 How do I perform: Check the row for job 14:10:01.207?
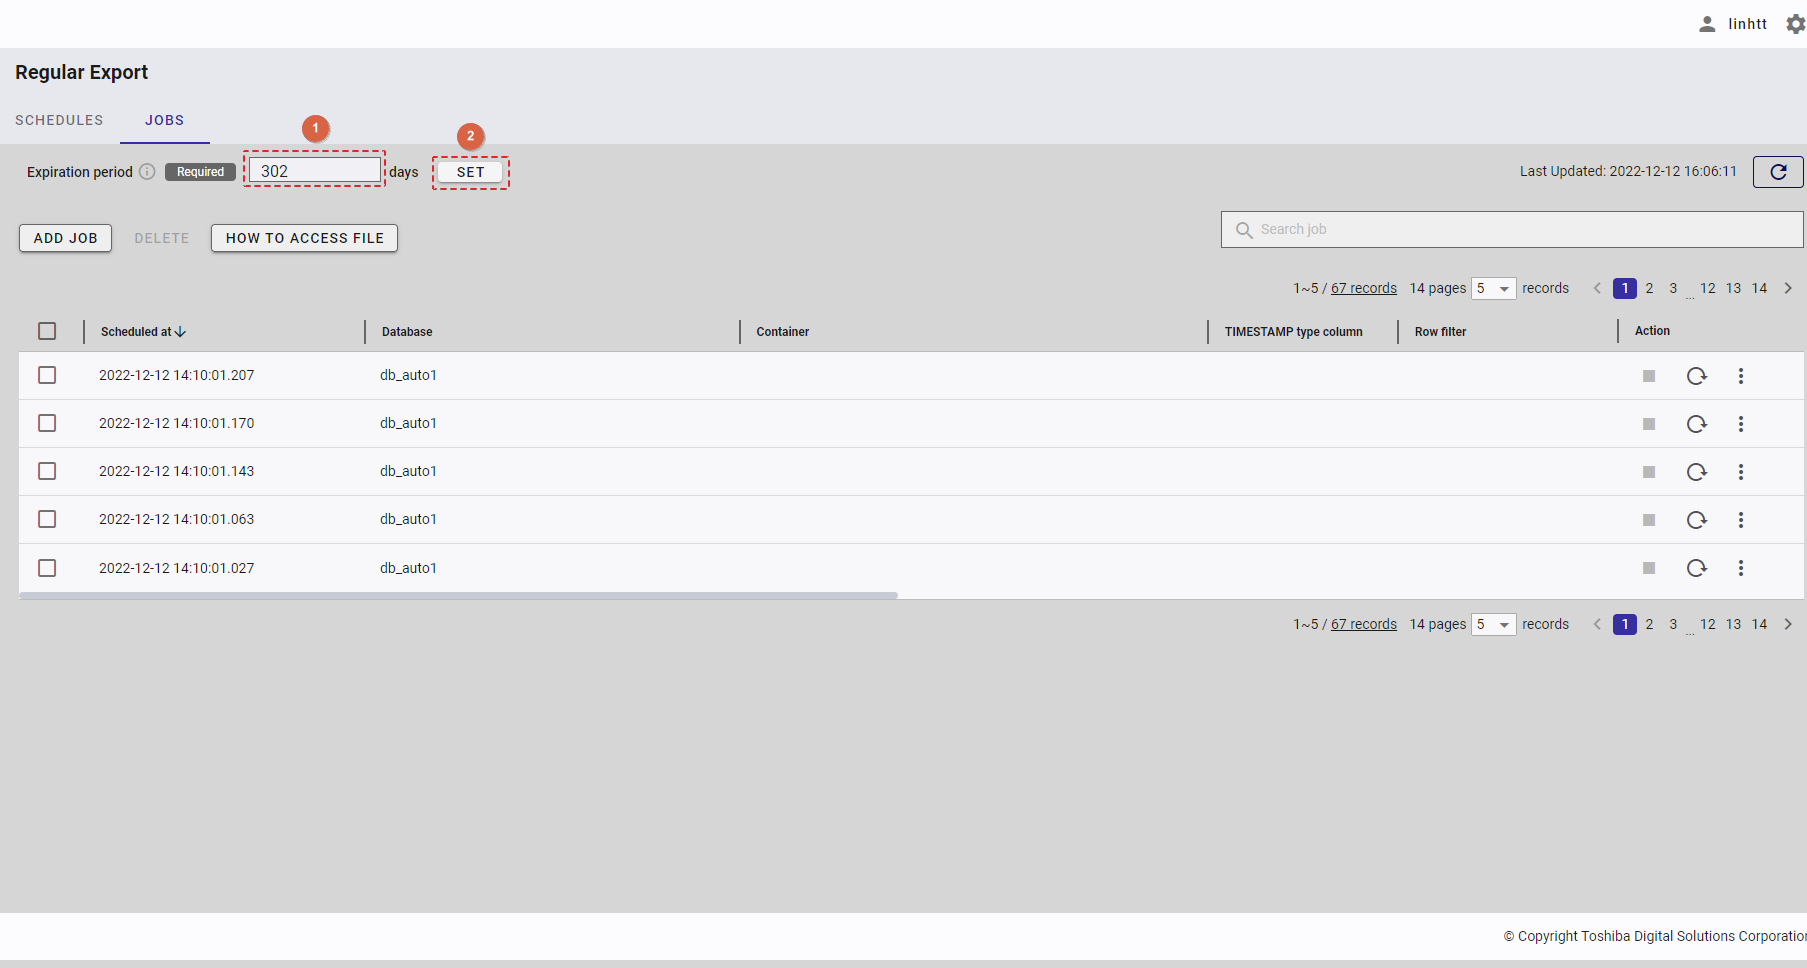click(47, 375)
